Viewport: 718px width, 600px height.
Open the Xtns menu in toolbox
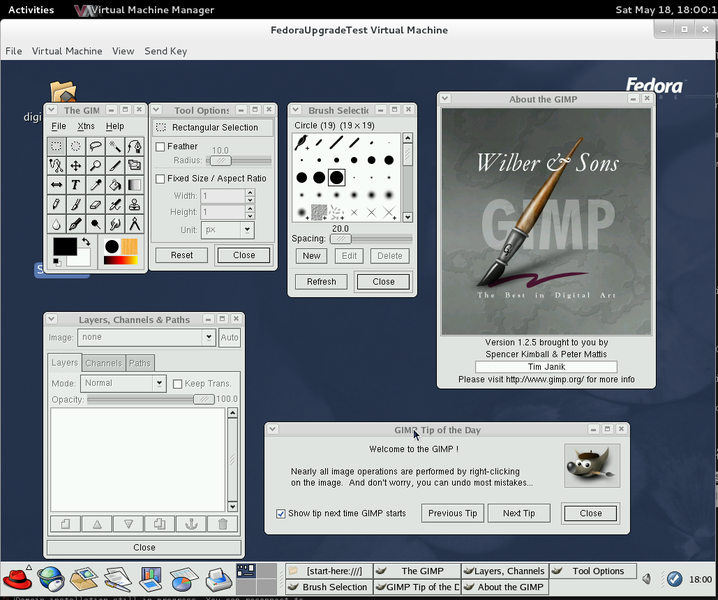(x=86, y=126)
